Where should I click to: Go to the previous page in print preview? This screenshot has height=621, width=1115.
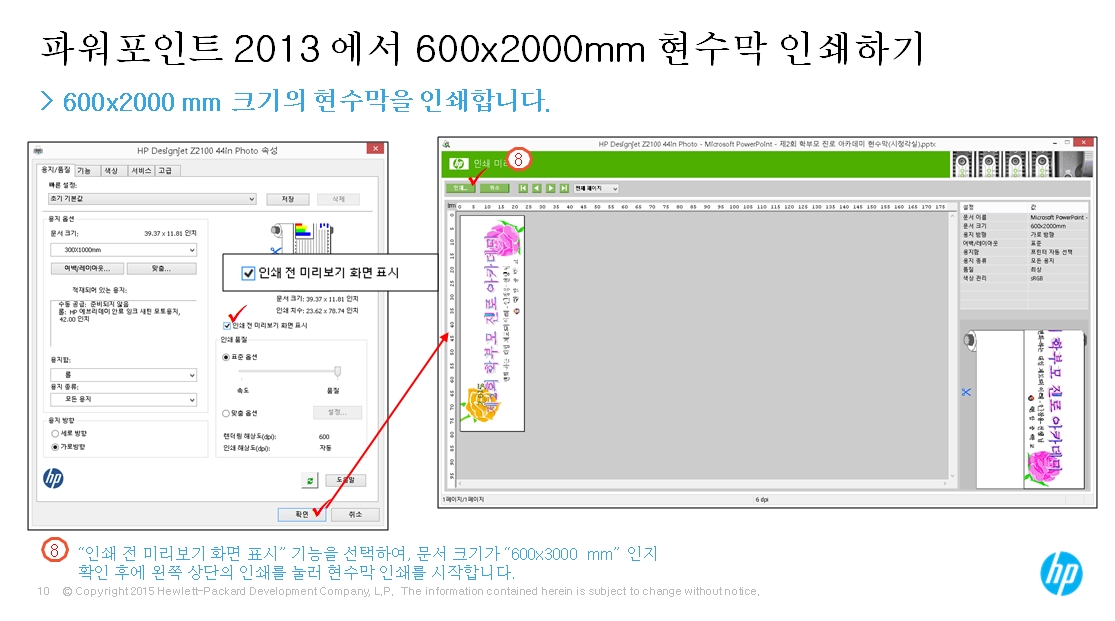(537, 189)
